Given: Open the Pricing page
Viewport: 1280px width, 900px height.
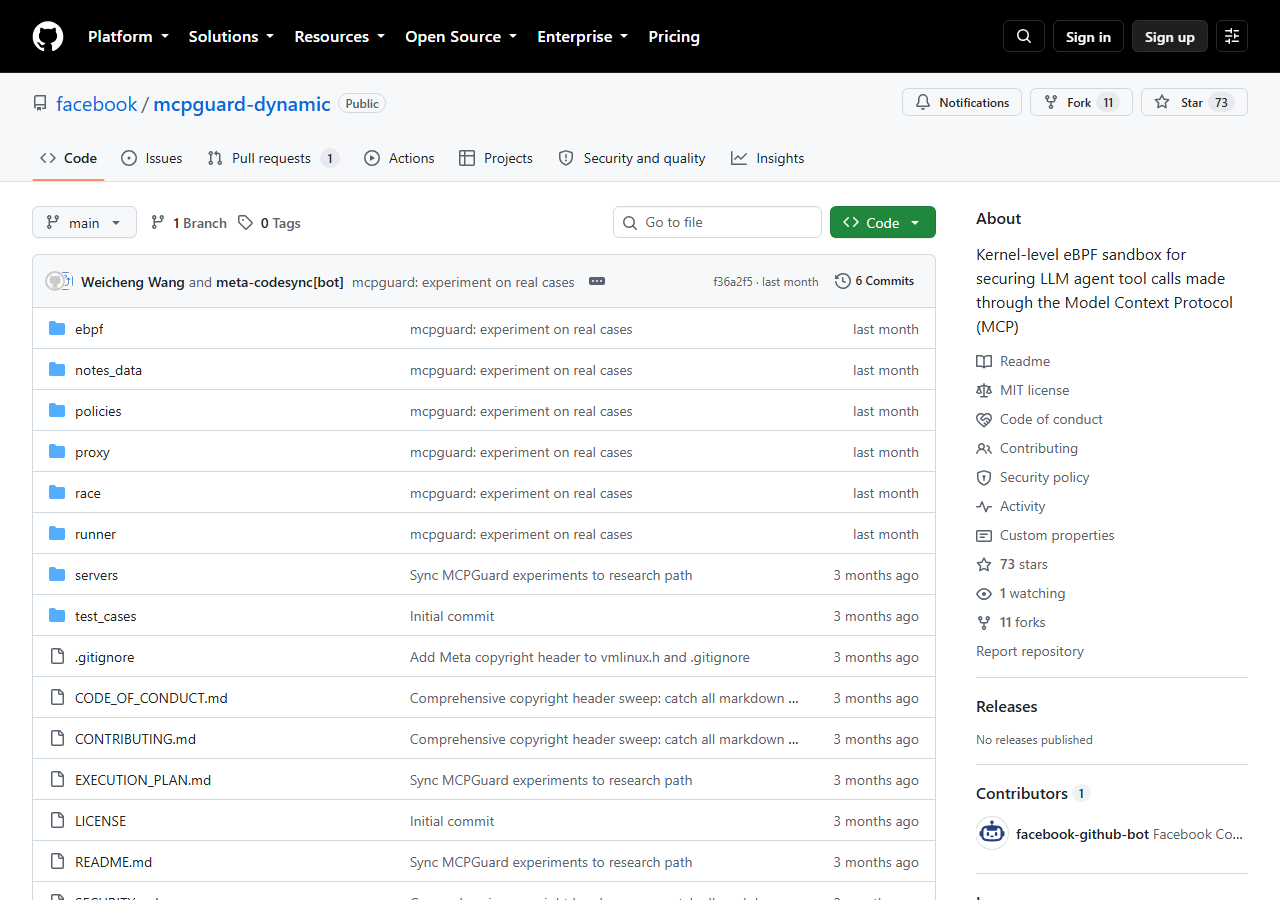Looking at the screenshot, I should (x=674, y=36).
